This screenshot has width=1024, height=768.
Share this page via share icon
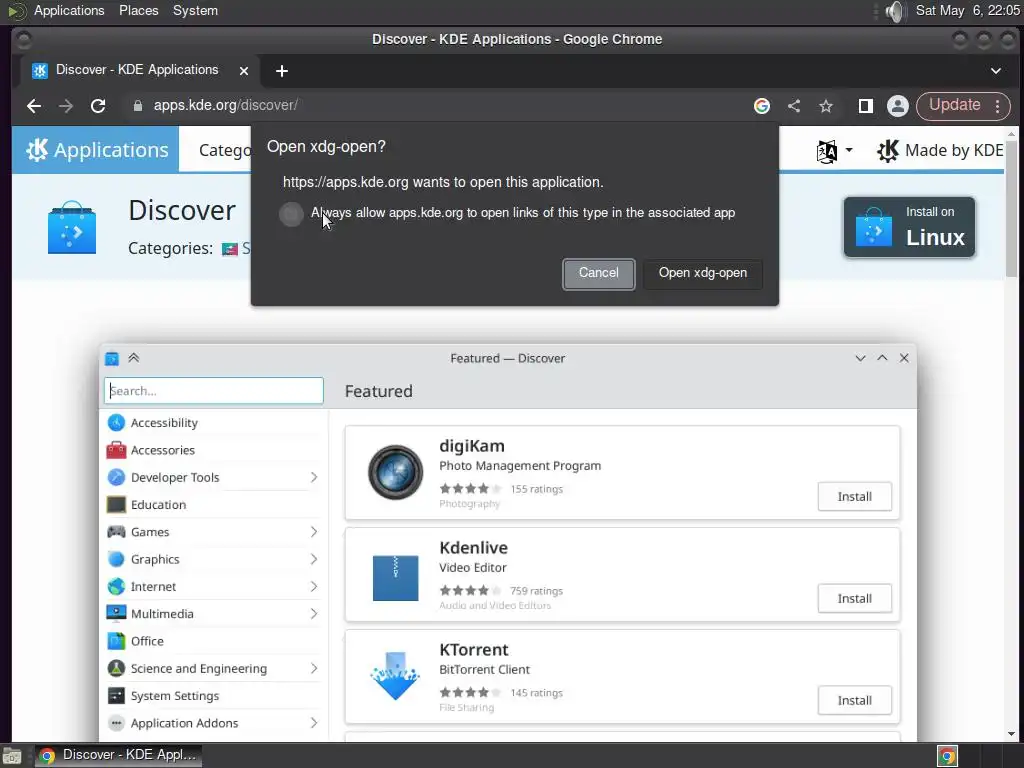794,106
